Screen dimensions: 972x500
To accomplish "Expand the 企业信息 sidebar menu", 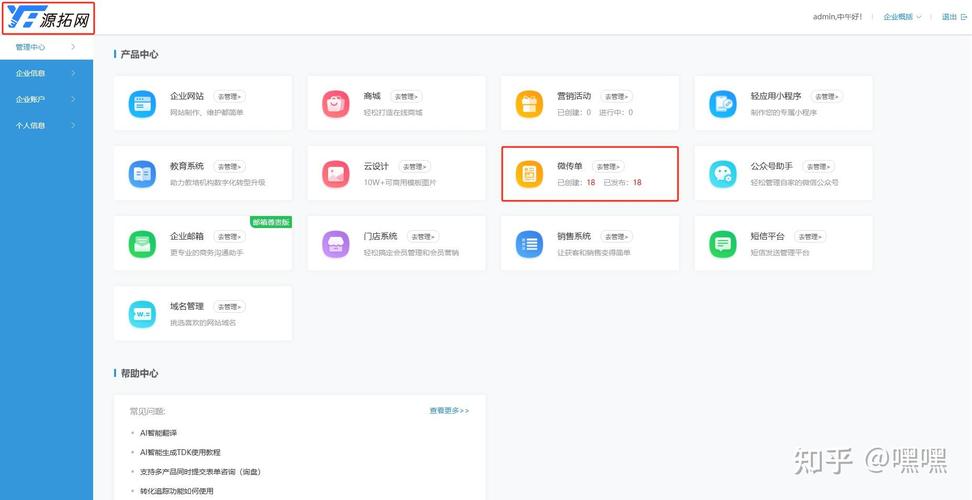I will (45, 73).
